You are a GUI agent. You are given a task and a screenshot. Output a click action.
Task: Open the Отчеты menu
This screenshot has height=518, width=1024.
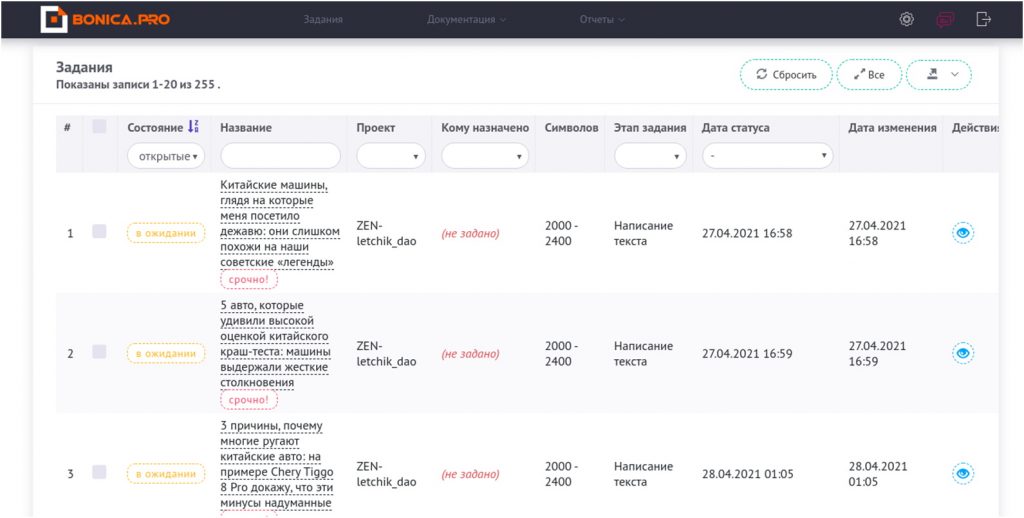(x=602, y=19)
